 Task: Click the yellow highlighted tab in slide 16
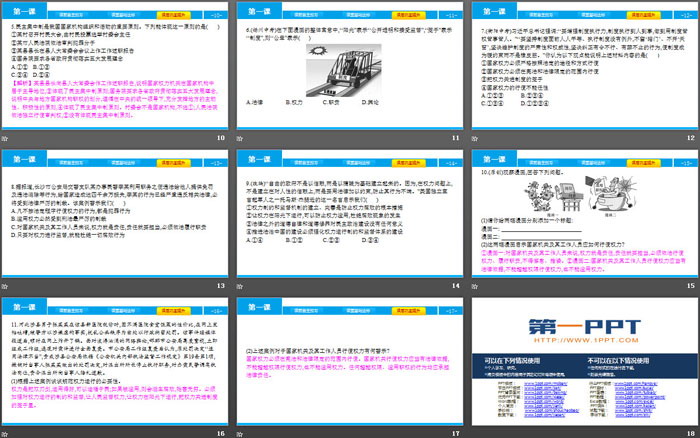(x=174, y=311)
